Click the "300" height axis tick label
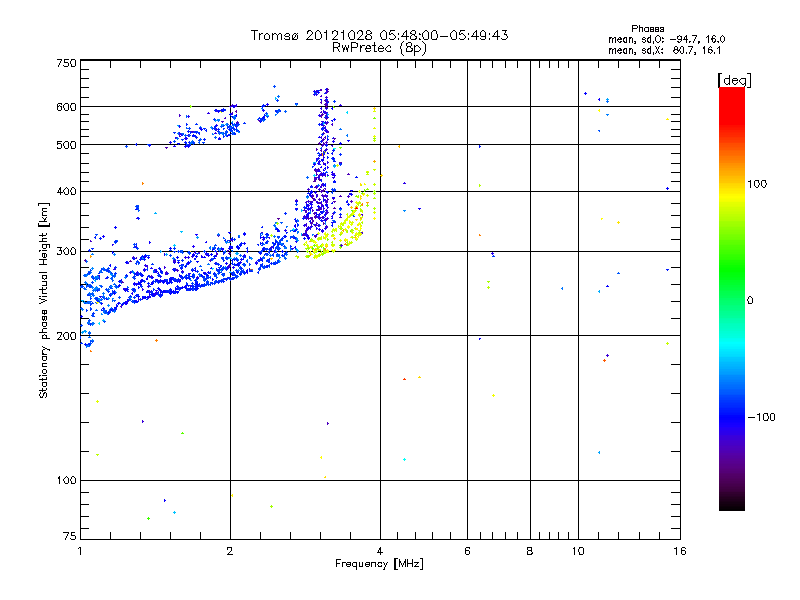This screenshot has width=800, height=600. click(x=66, y=252)
